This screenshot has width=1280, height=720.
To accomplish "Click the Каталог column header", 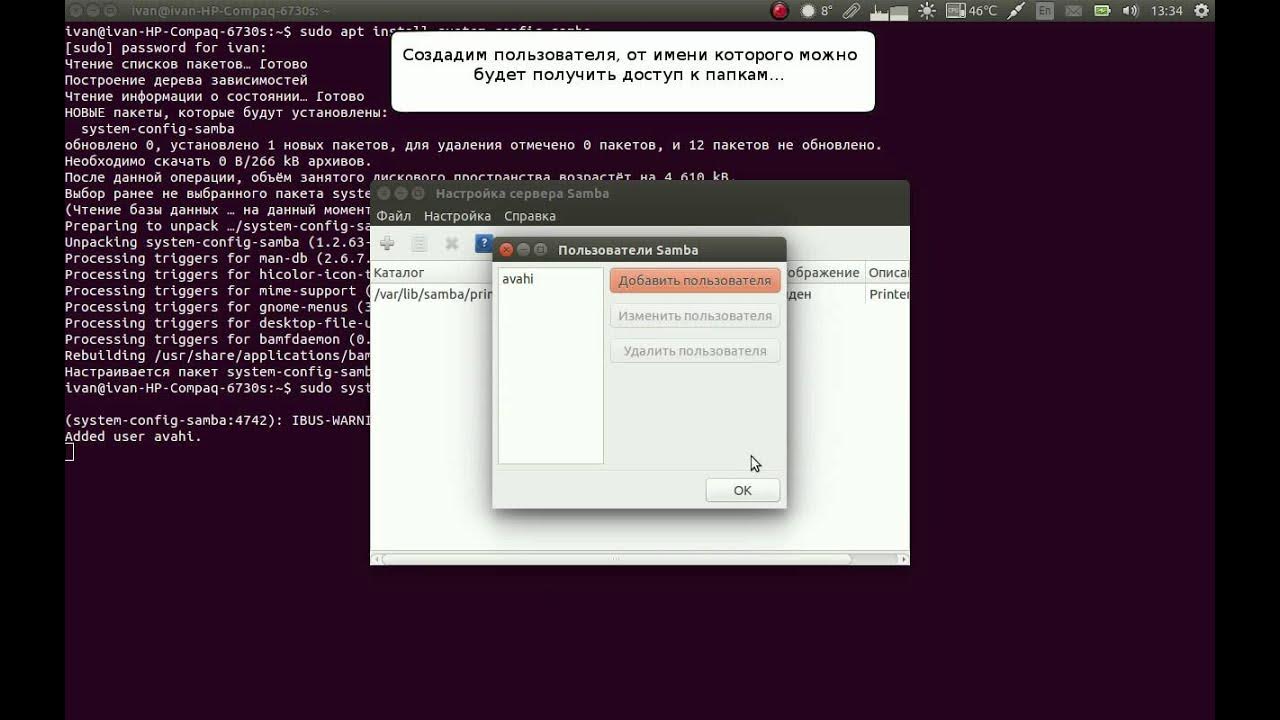I will tap(431, 273).
